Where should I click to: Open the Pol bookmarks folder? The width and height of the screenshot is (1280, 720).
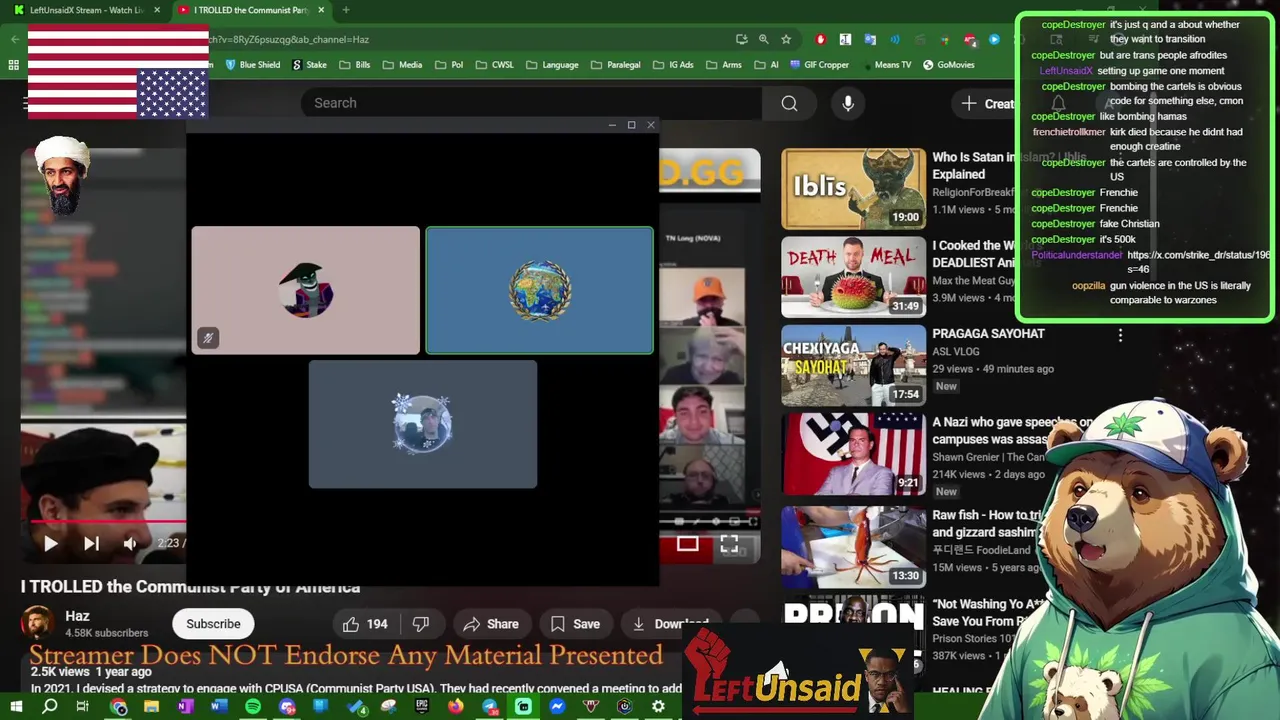click(449, 65)
